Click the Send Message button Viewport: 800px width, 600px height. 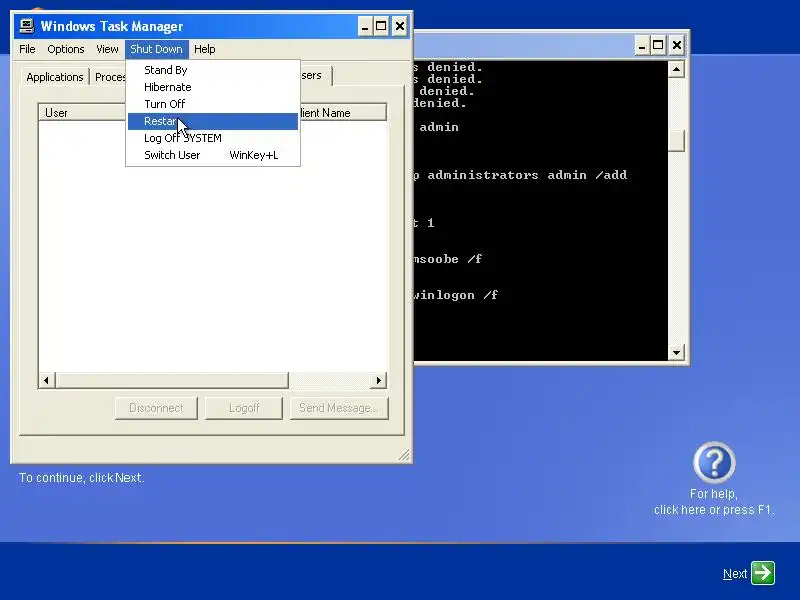coord(339,408)
